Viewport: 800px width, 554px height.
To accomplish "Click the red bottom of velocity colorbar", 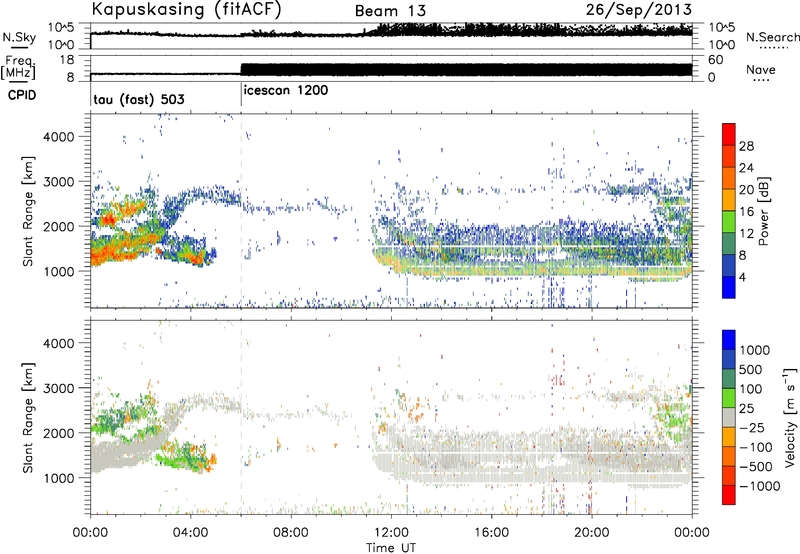I will [x=729, y=495].
